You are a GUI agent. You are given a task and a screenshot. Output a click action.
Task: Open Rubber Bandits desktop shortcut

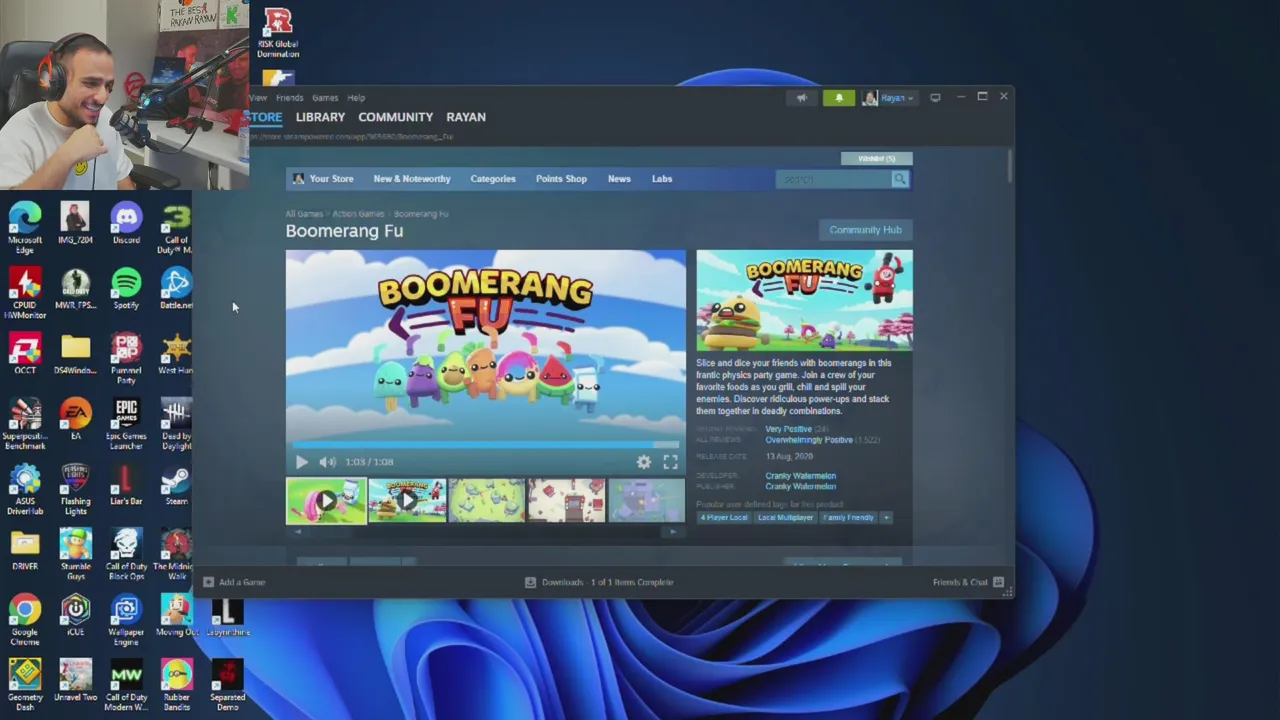(x=176, y=686)
